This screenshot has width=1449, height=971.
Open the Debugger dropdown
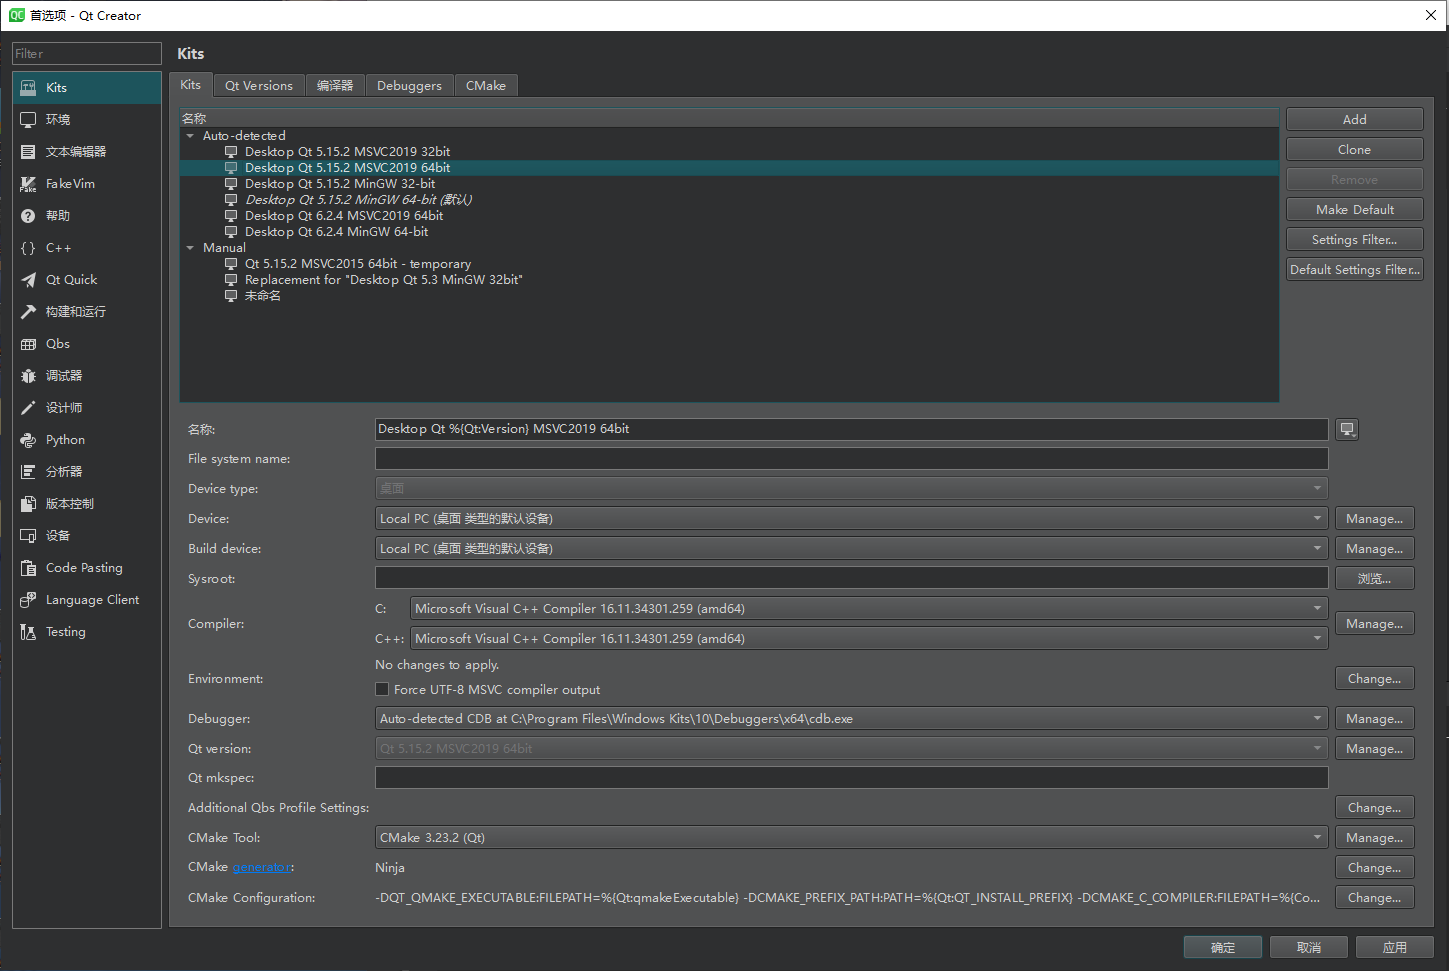coord(852,719)
